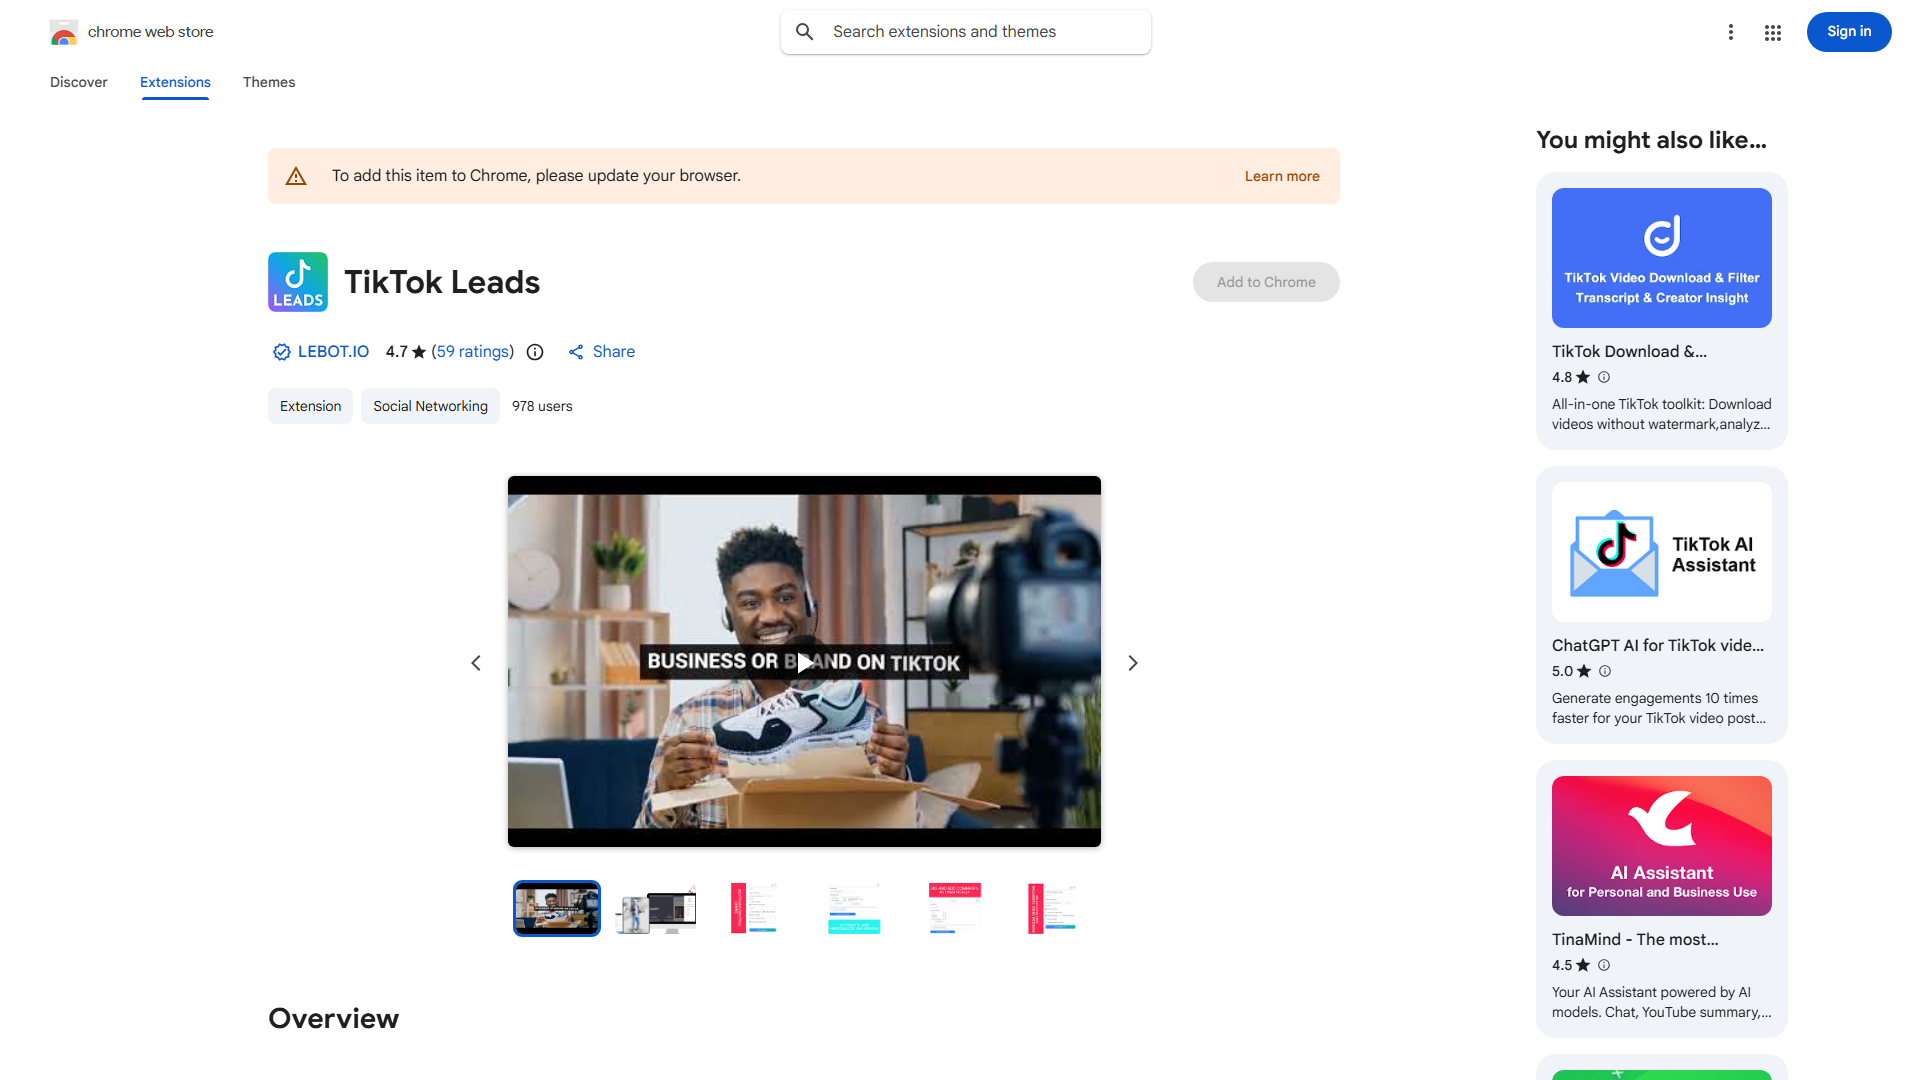Show the previous screenshot with the left arrow

coord(476,662)
